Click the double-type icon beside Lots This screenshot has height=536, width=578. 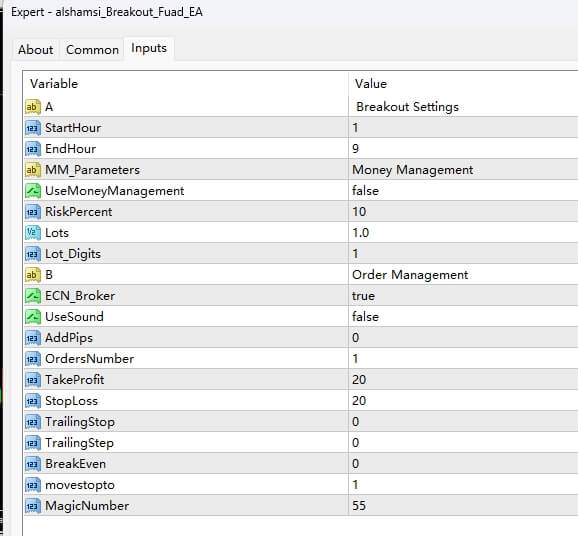click(x=32, y=233)
